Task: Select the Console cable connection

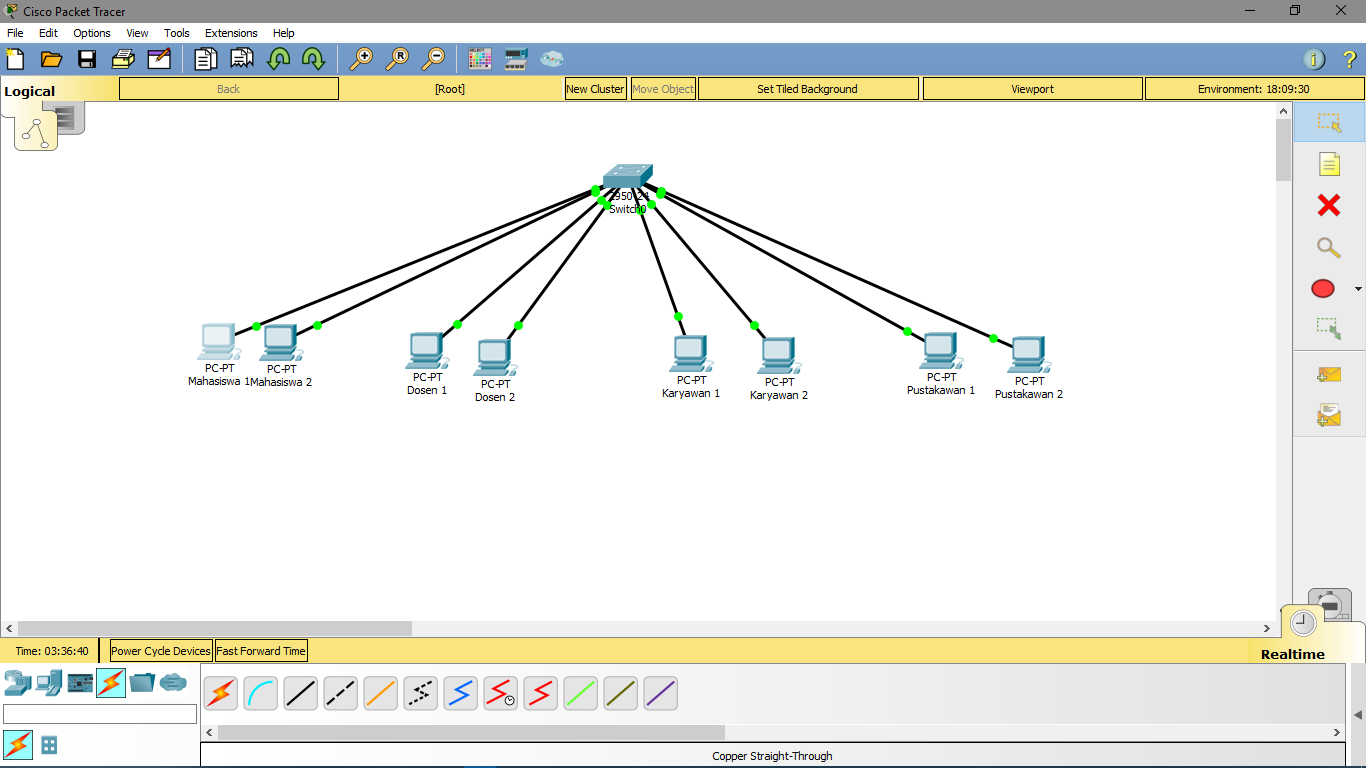Action: tap(260, 692)
